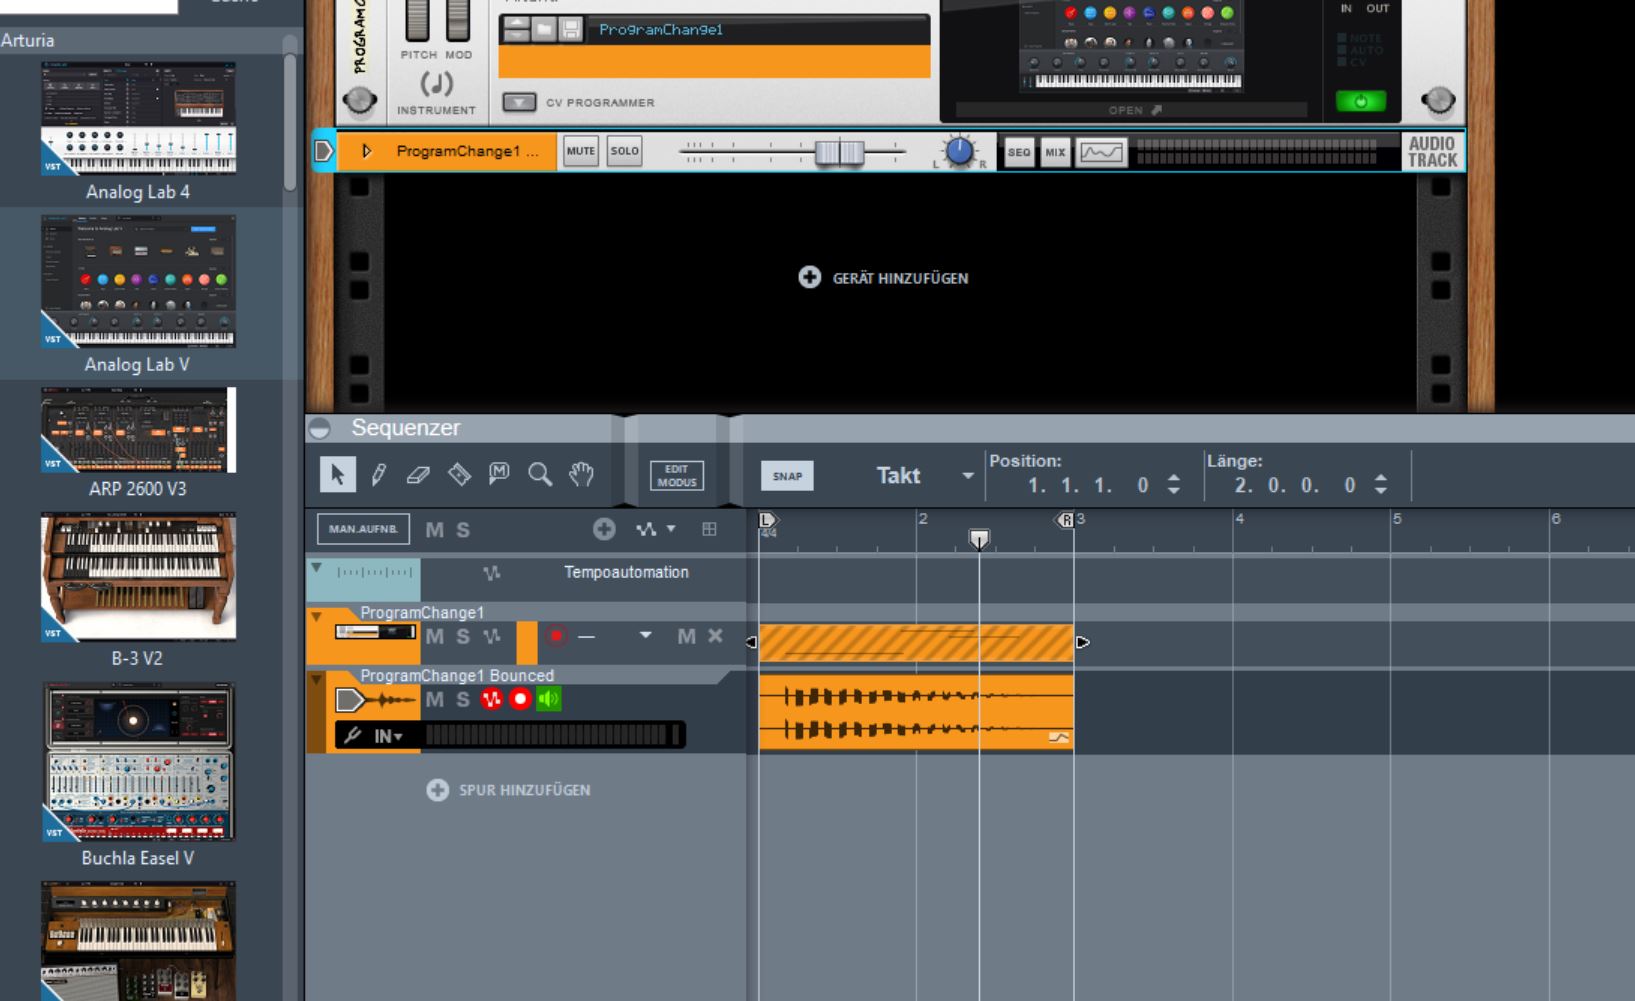The height and width of the screenshot is (1001, 1635).
Task: Select the arrow selection tool
Action: 338,474
